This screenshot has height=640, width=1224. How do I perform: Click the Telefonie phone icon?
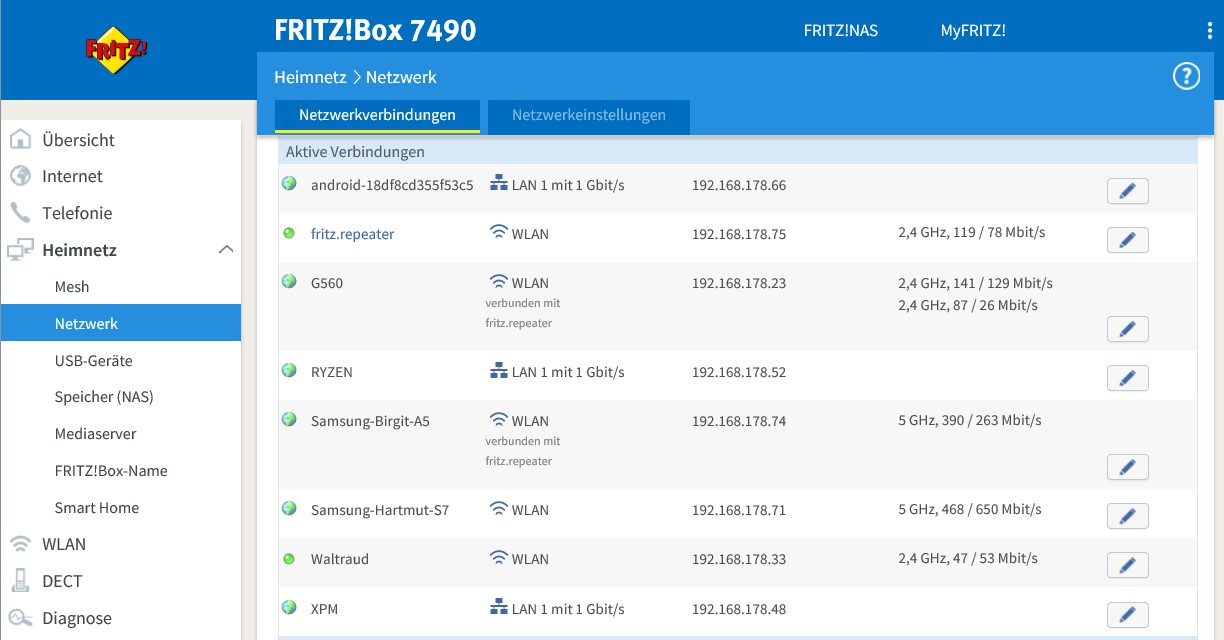(x=20, y=213)
